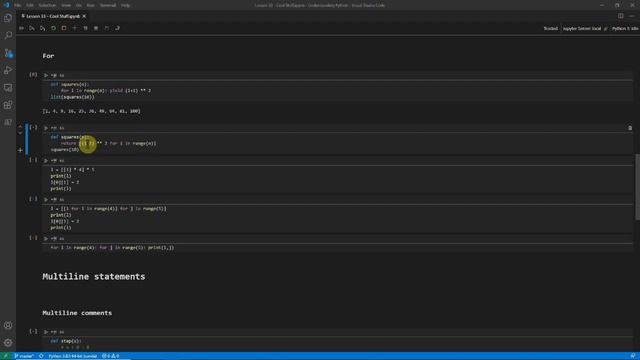Viewport: 640px width, 360px height.
Task: Click inside the squares(10) code line
Action: coord(65,150)
